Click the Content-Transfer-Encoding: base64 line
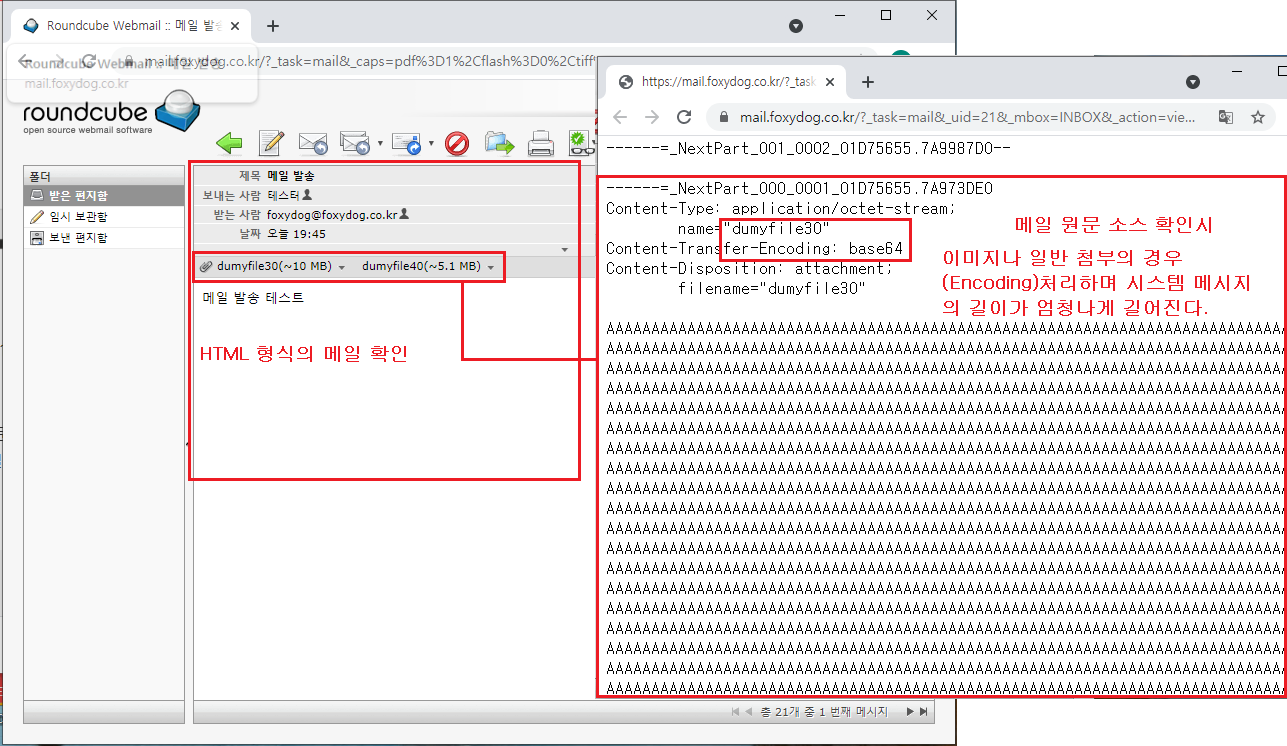Image resolution: width=1287 pixels, height=746 pixels. click(755, 248)
